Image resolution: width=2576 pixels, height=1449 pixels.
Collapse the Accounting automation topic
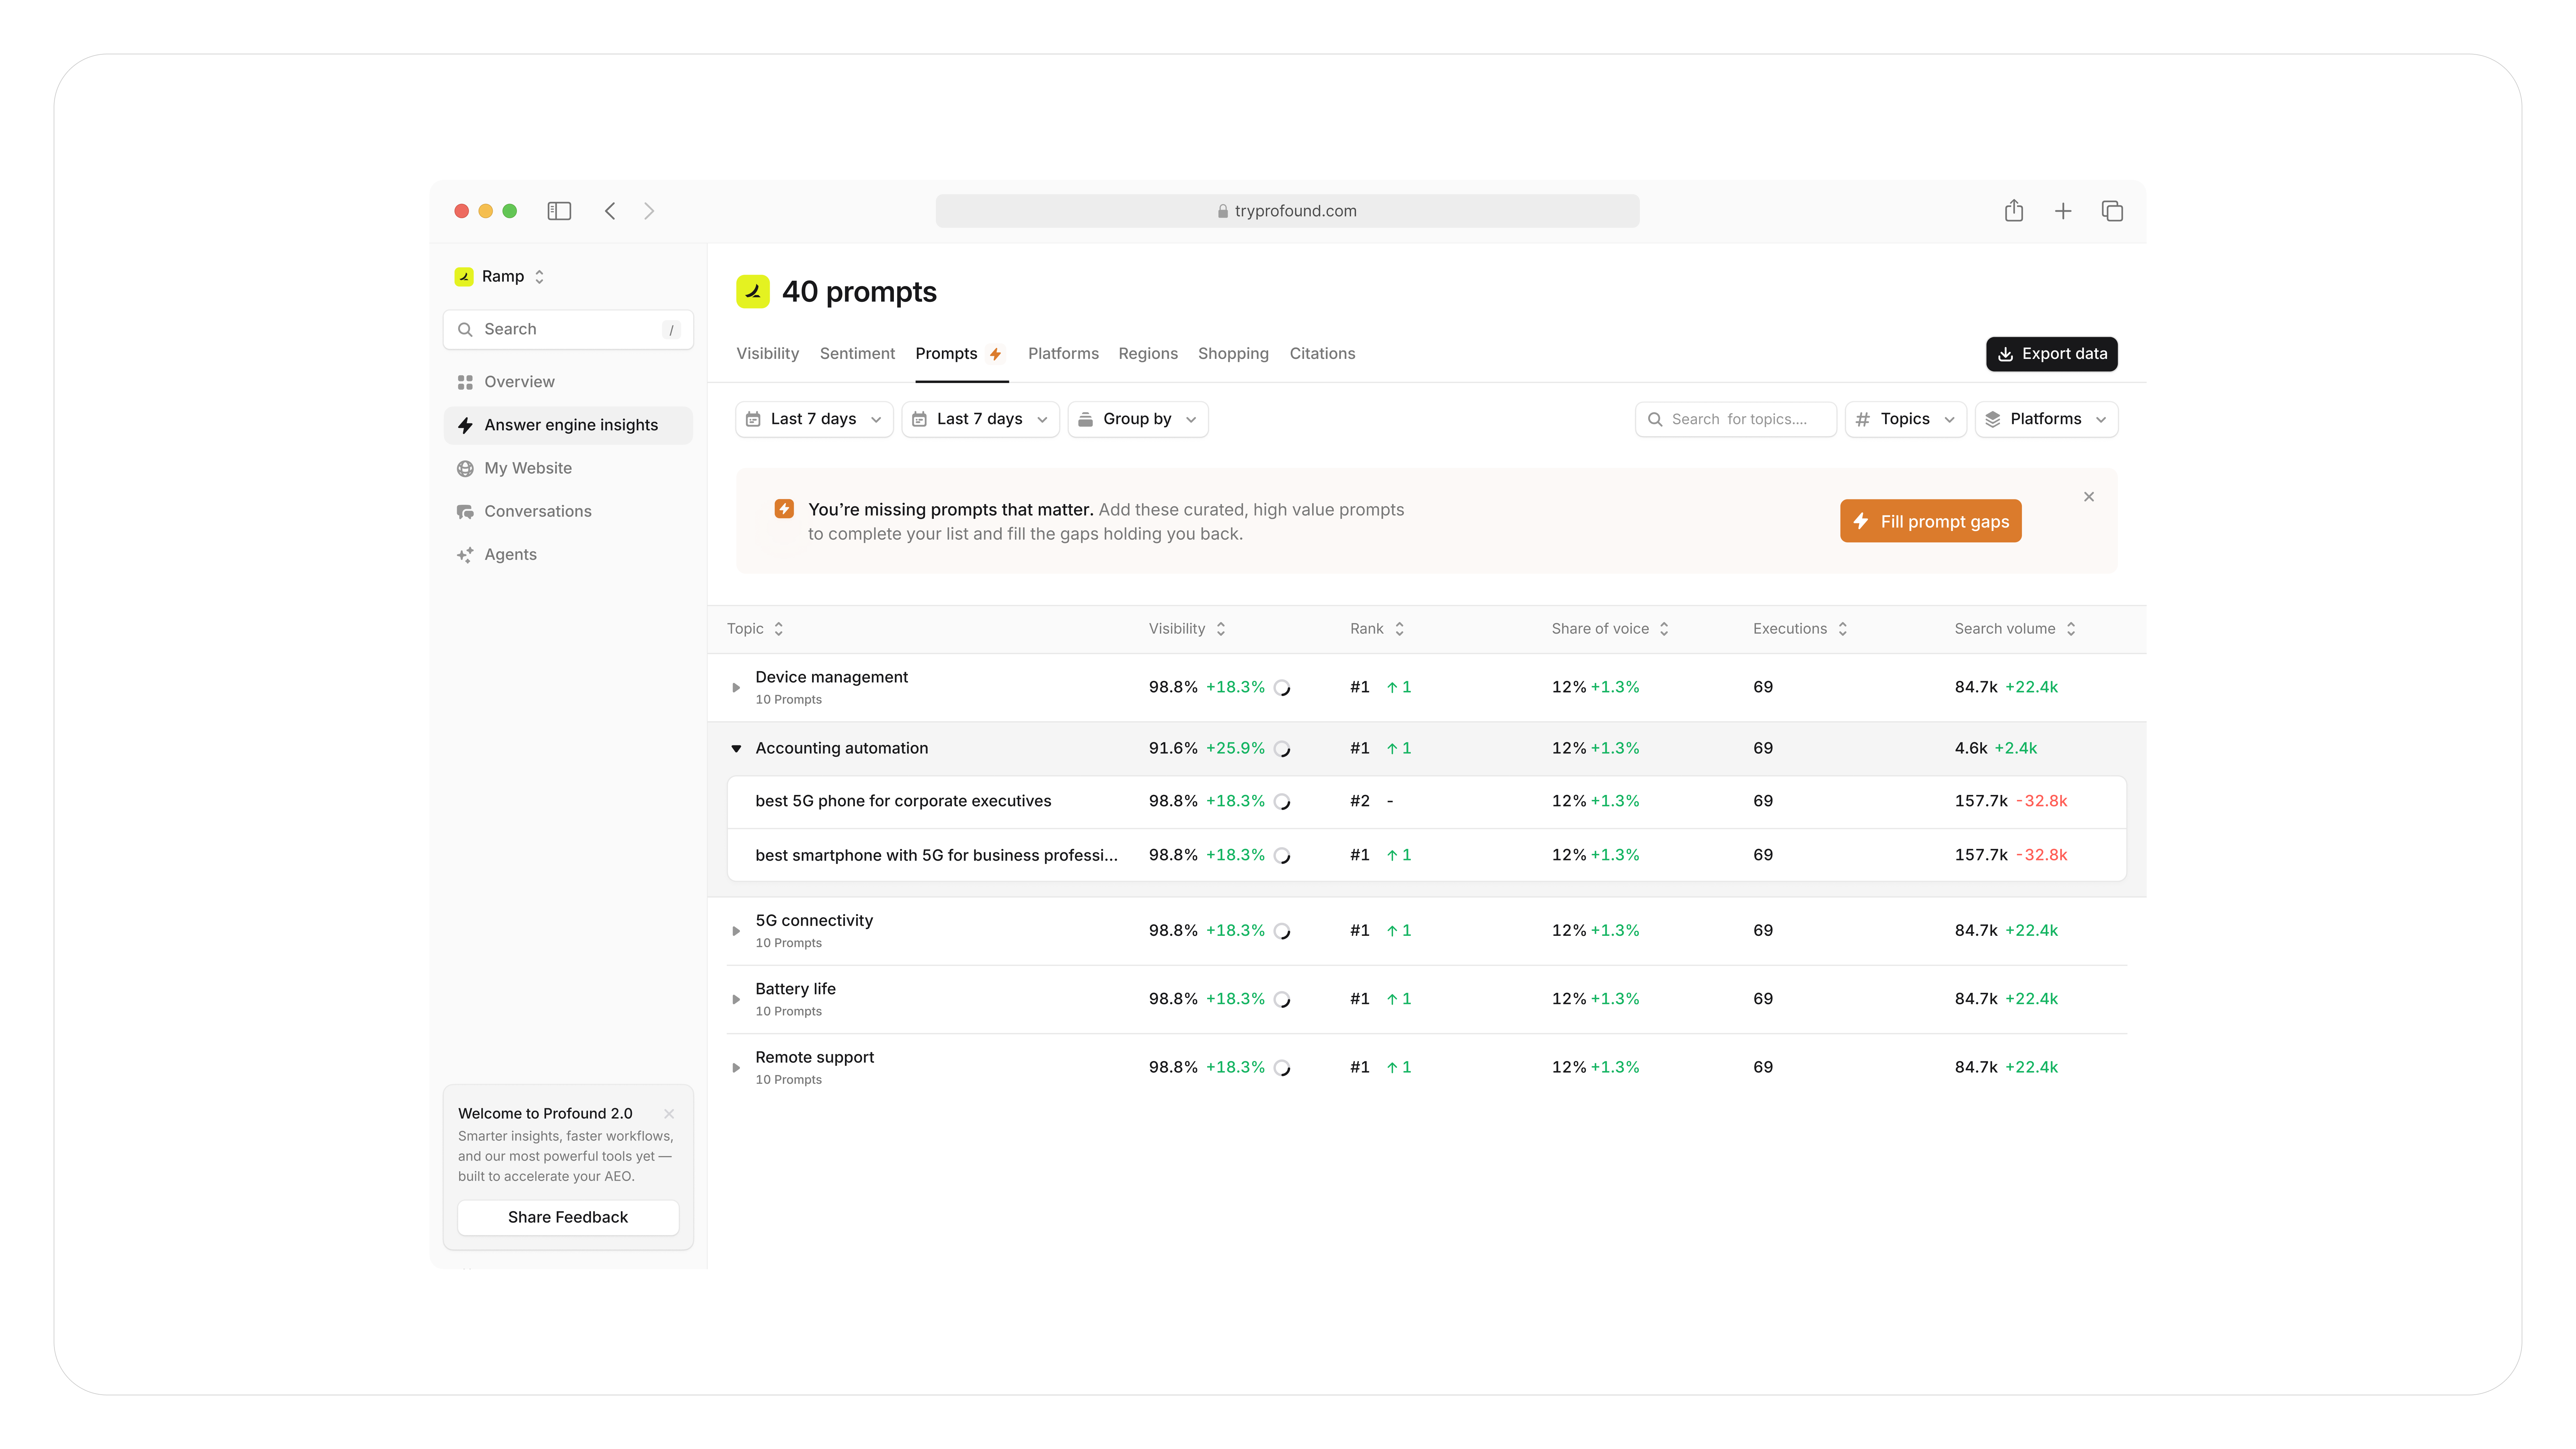point(736,749)
